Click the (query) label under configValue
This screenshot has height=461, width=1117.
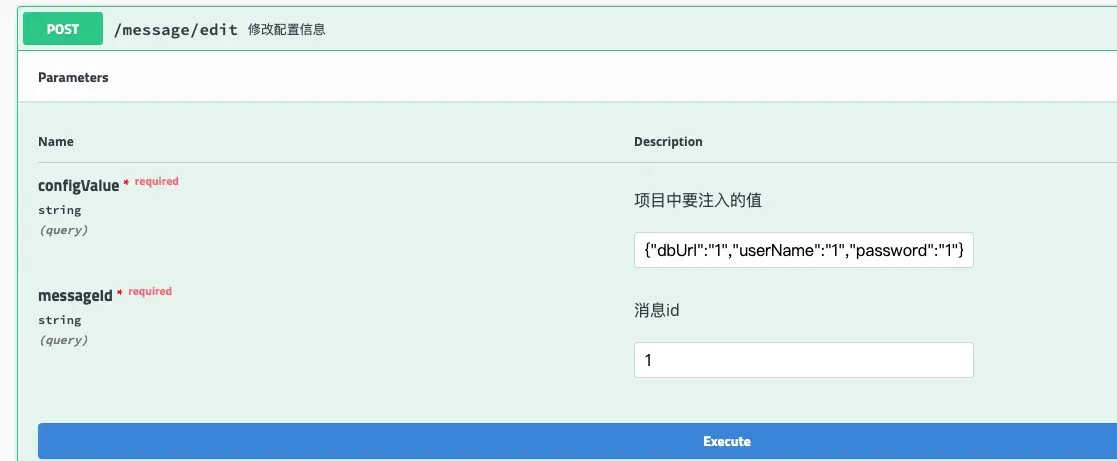63,230
